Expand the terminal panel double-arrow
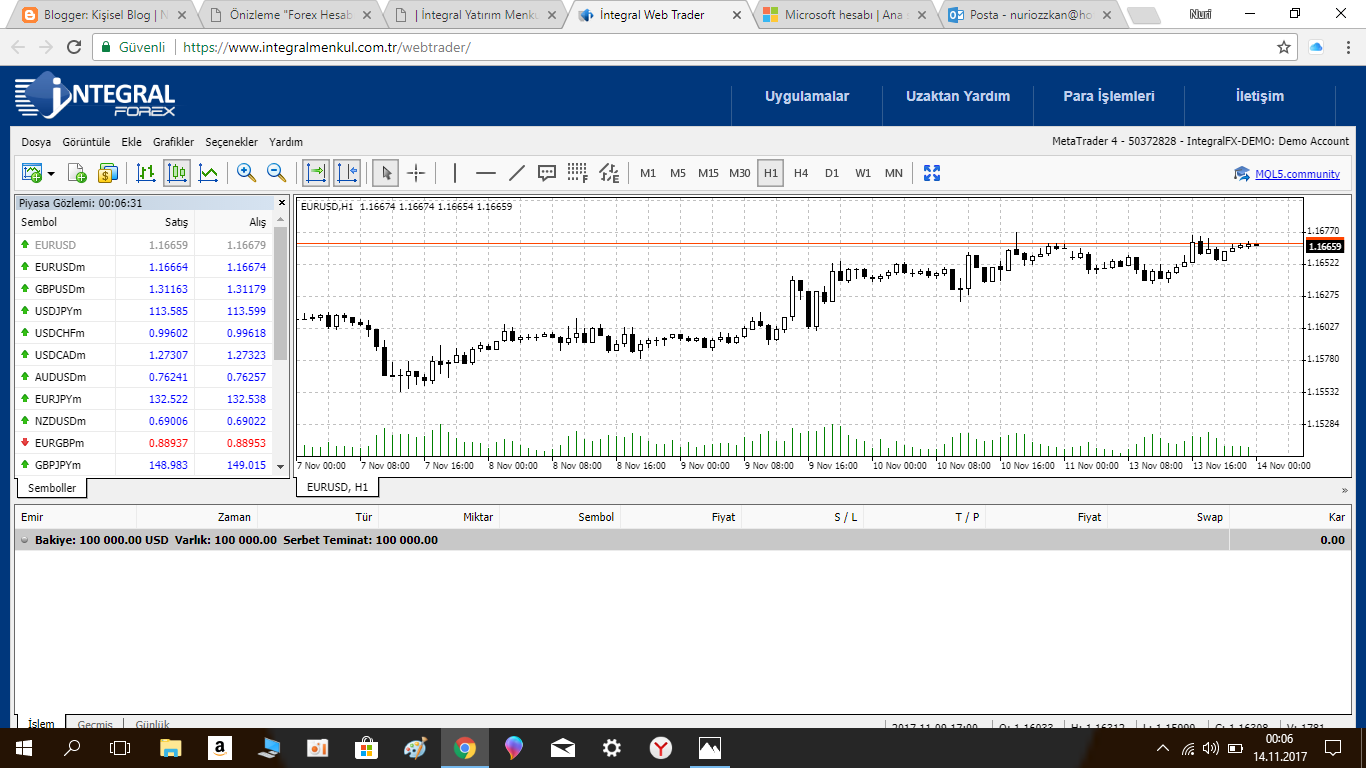This screenshot has height=768, width=1366. point(1344,490)
